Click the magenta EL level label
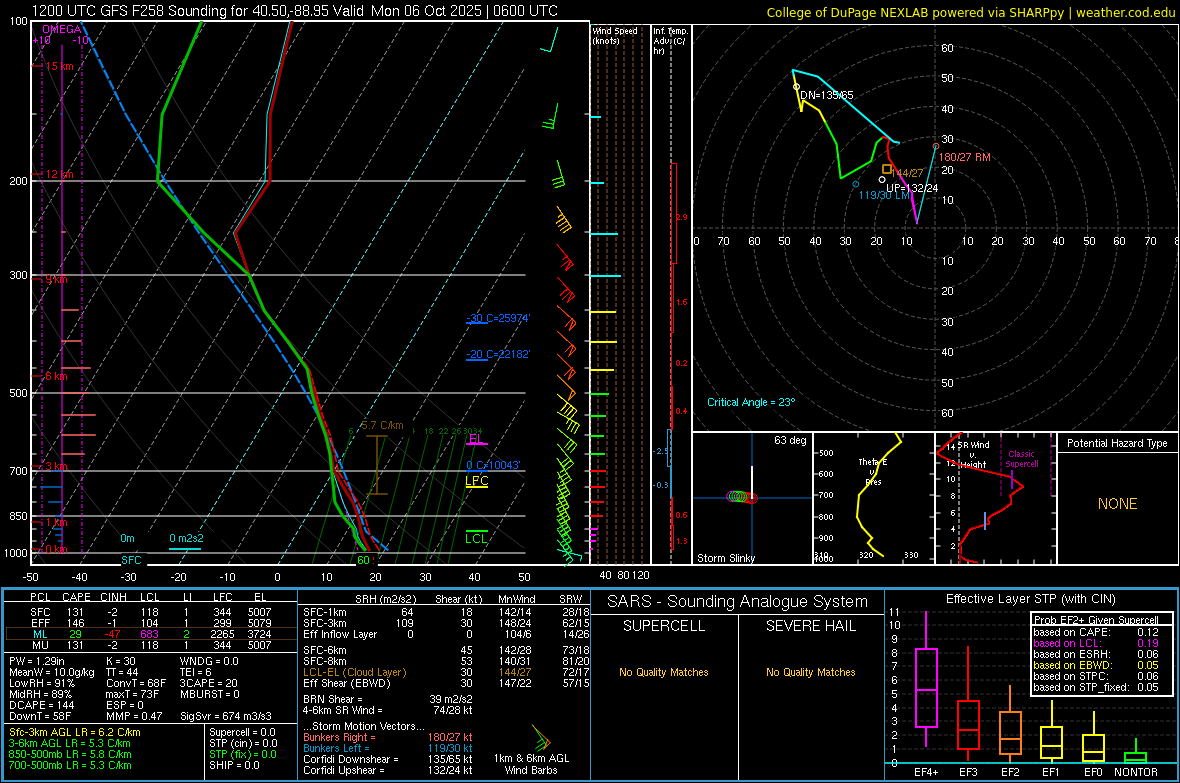Image resolution: width=1180 pixels, height=783 pixels. click(x=476, y=439)
